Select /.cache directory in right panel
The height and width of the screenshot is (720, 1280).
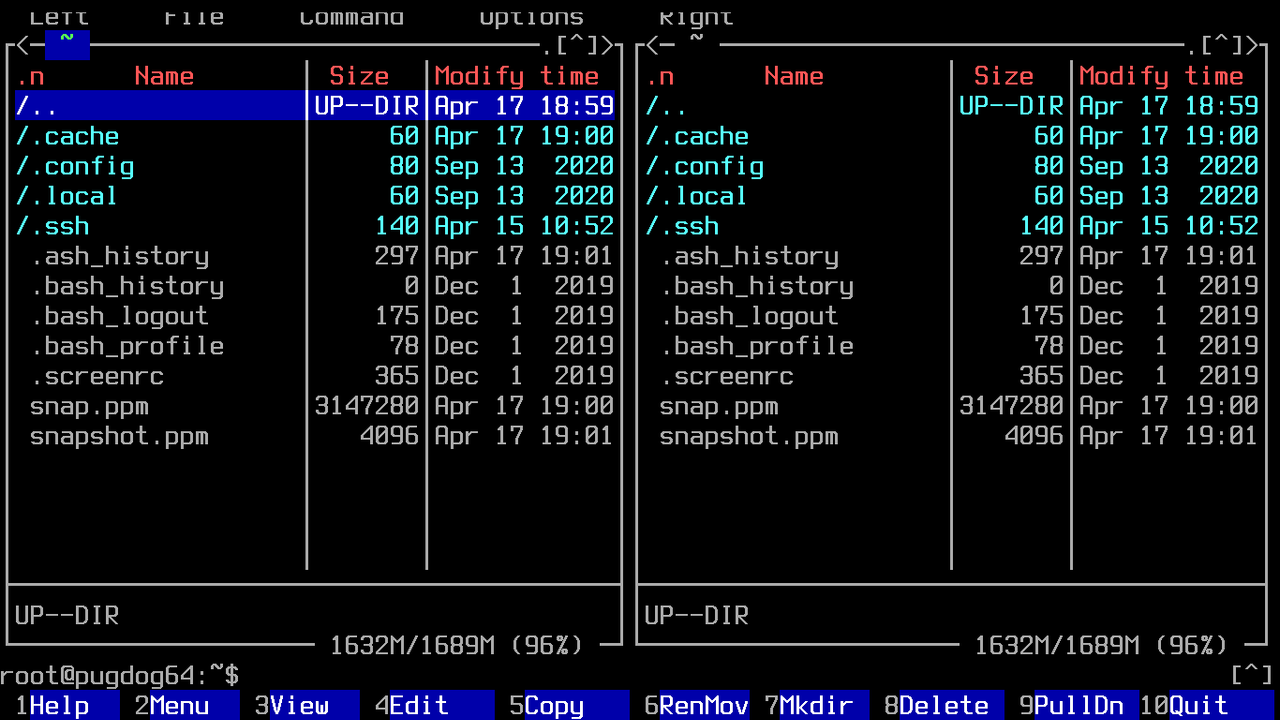click(952, 135)
